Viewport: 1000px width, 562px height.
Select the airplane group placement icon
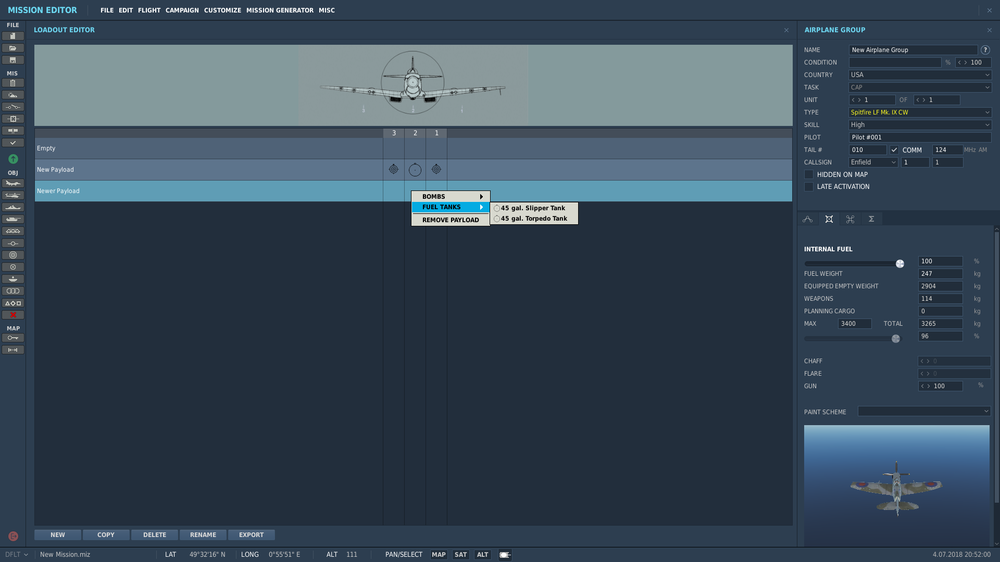13,183
